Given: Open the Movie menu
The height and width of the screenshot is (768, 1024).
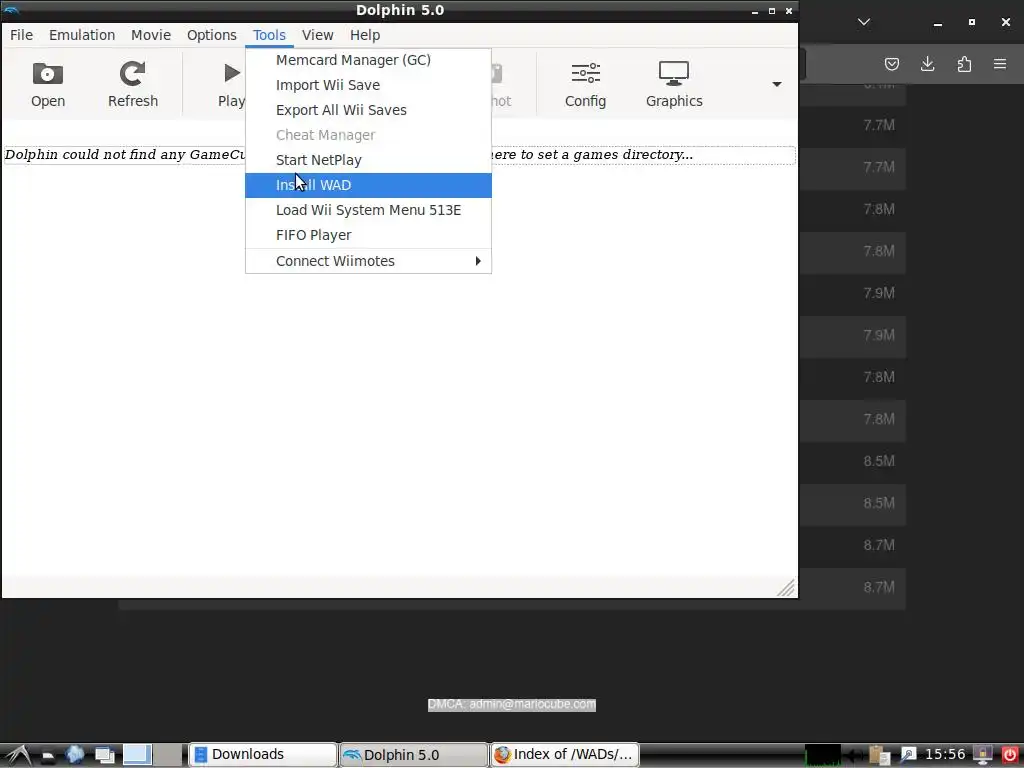Looking at the screenshot, I should point(151,35).
